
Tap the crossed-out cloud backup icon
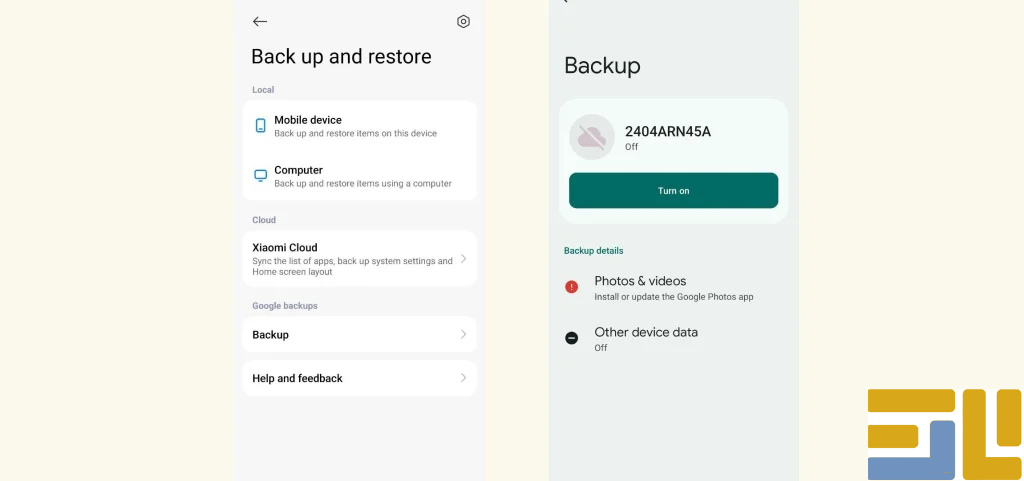coord(591,137)
